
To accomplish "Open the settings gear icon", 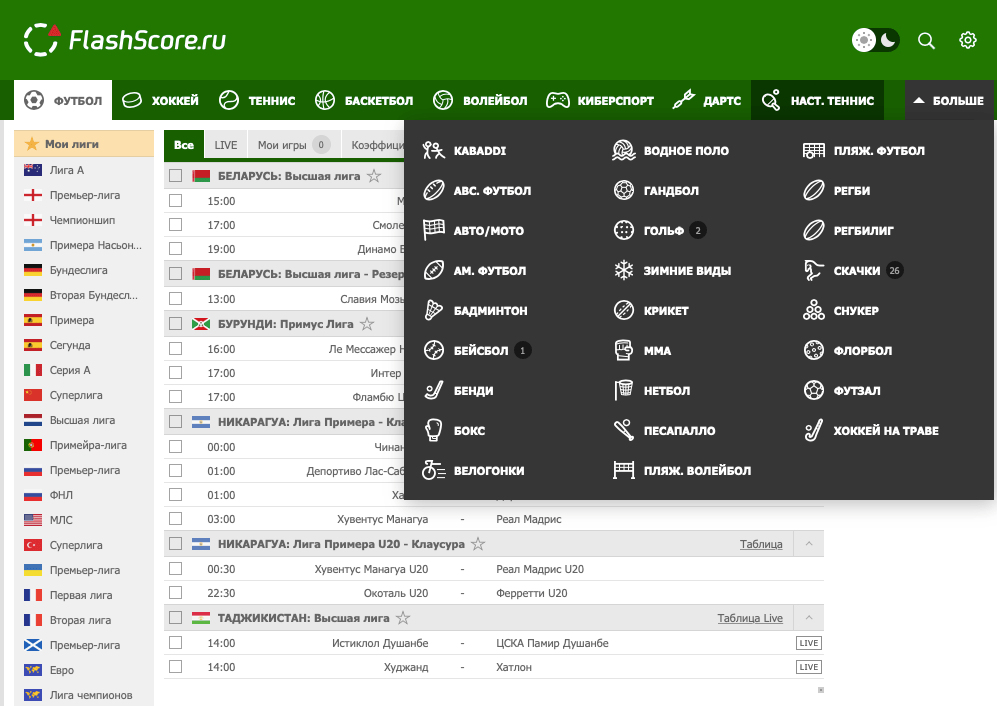I will click(x=968, y=40).
